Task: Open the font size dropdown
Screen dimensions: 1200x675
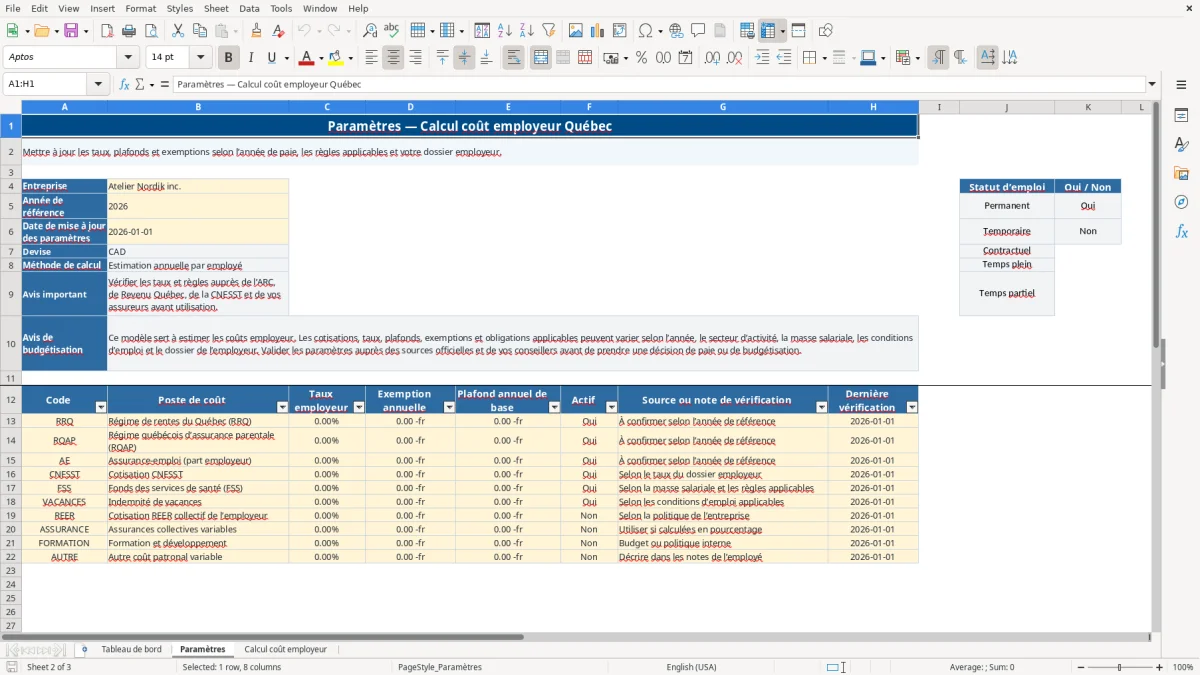Action: coord(200,58)
